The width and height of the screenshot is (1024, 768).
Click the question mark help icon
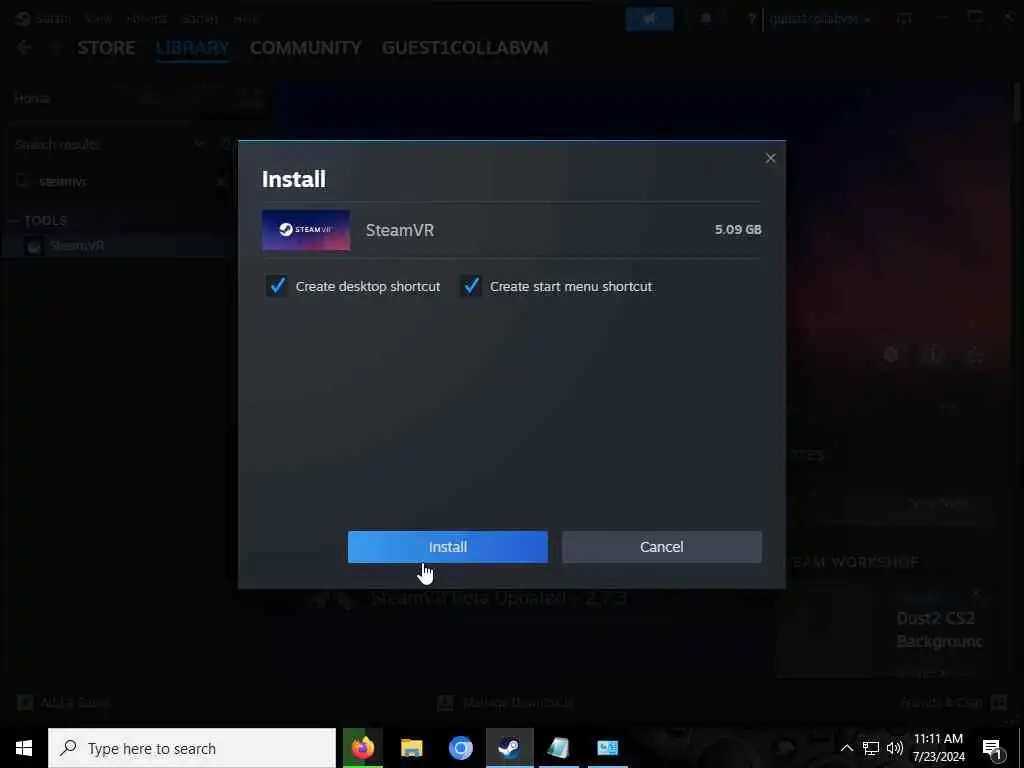point(751,18)
